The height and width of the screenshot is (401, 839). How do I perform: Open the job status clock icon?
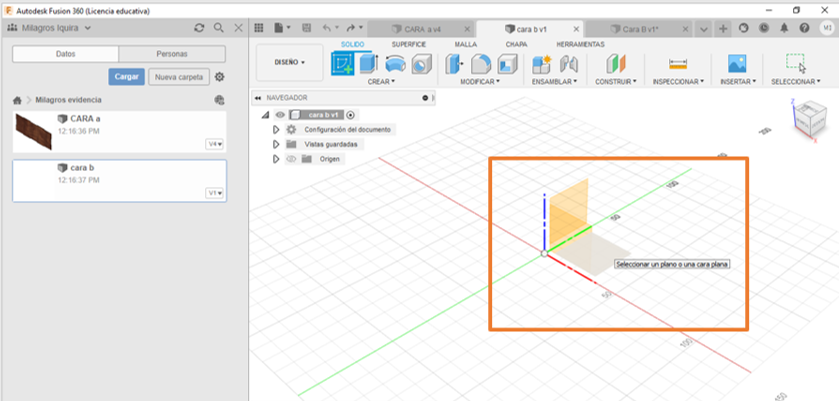click(x=764, y=28)
